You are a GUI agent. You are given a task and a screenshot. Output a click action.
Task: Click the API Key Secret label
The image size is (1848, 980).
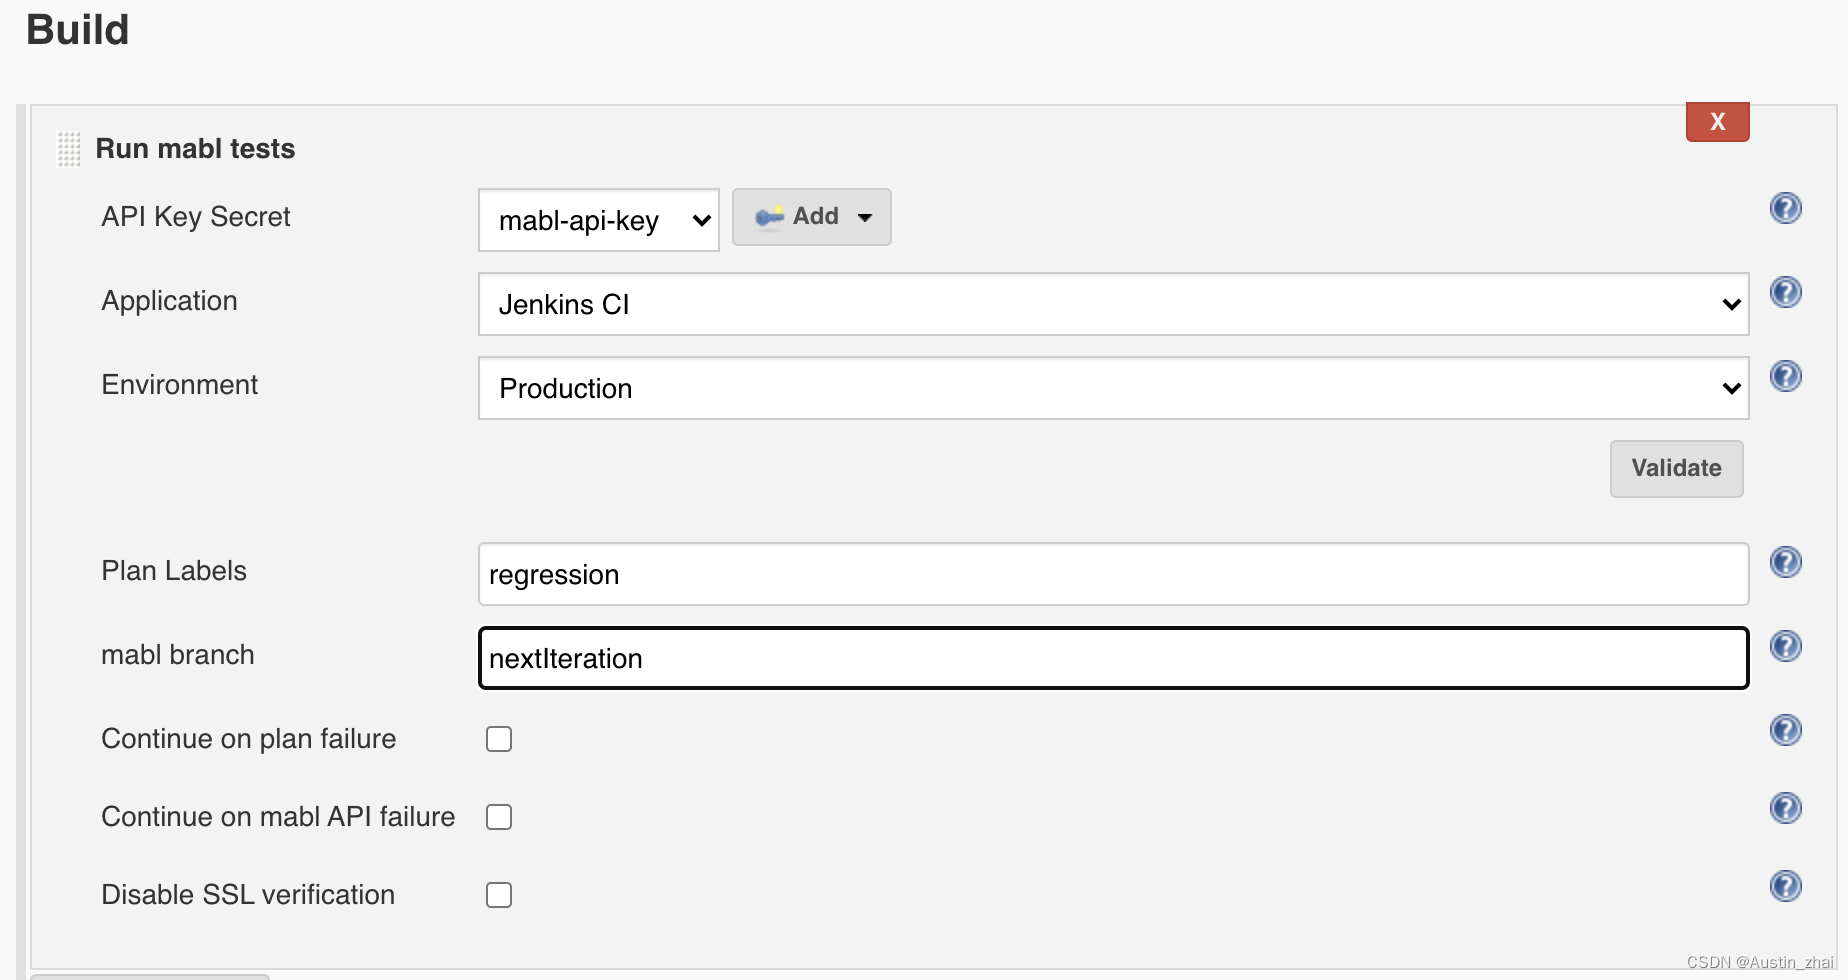[196, 217]
